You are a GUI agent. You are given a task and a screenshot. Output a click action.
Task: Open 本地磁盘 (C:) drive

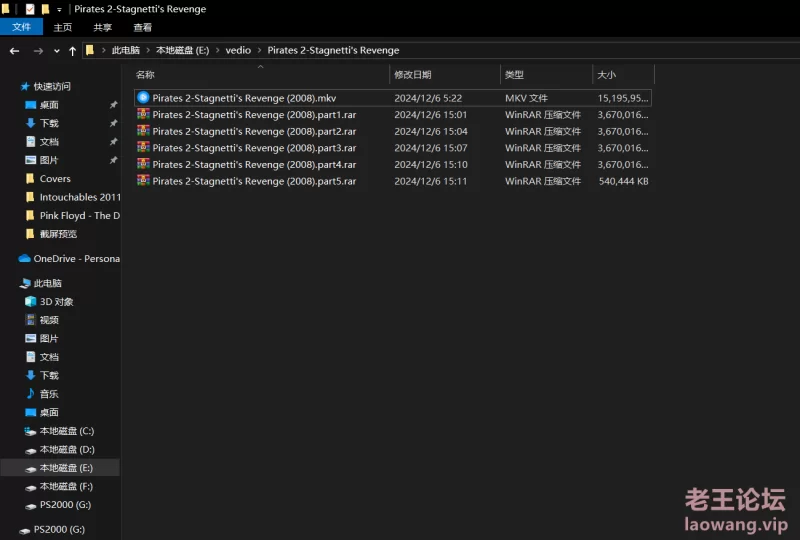pos(67,431)
